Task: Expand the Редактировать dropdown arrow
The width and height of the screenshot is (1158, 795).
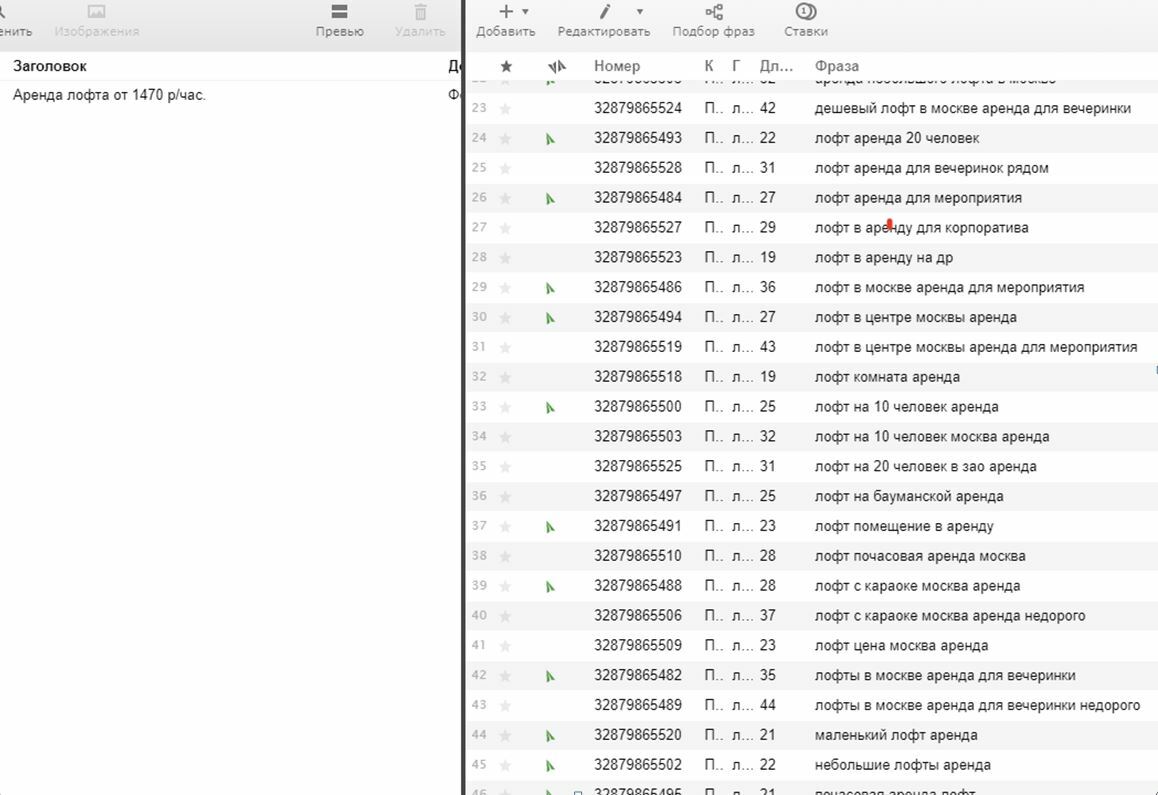Action: click(x=640, y=12)
